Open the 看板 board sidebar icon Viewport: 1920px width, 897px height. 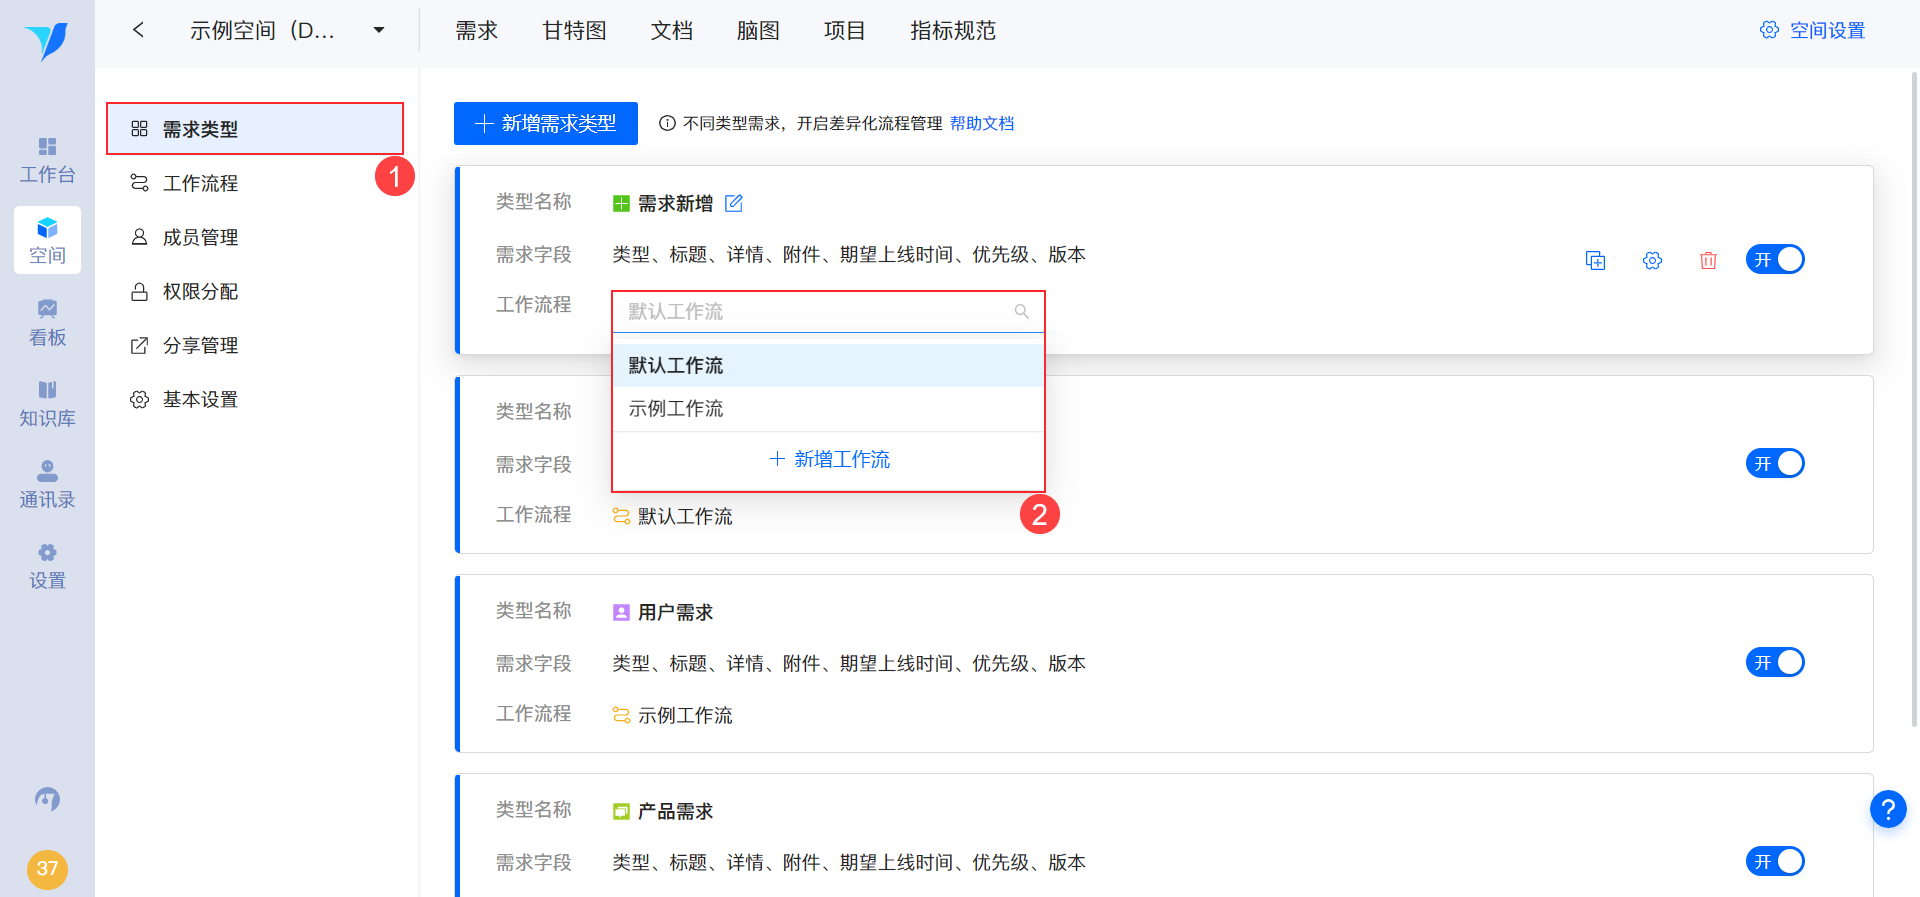tap(47, 323)
